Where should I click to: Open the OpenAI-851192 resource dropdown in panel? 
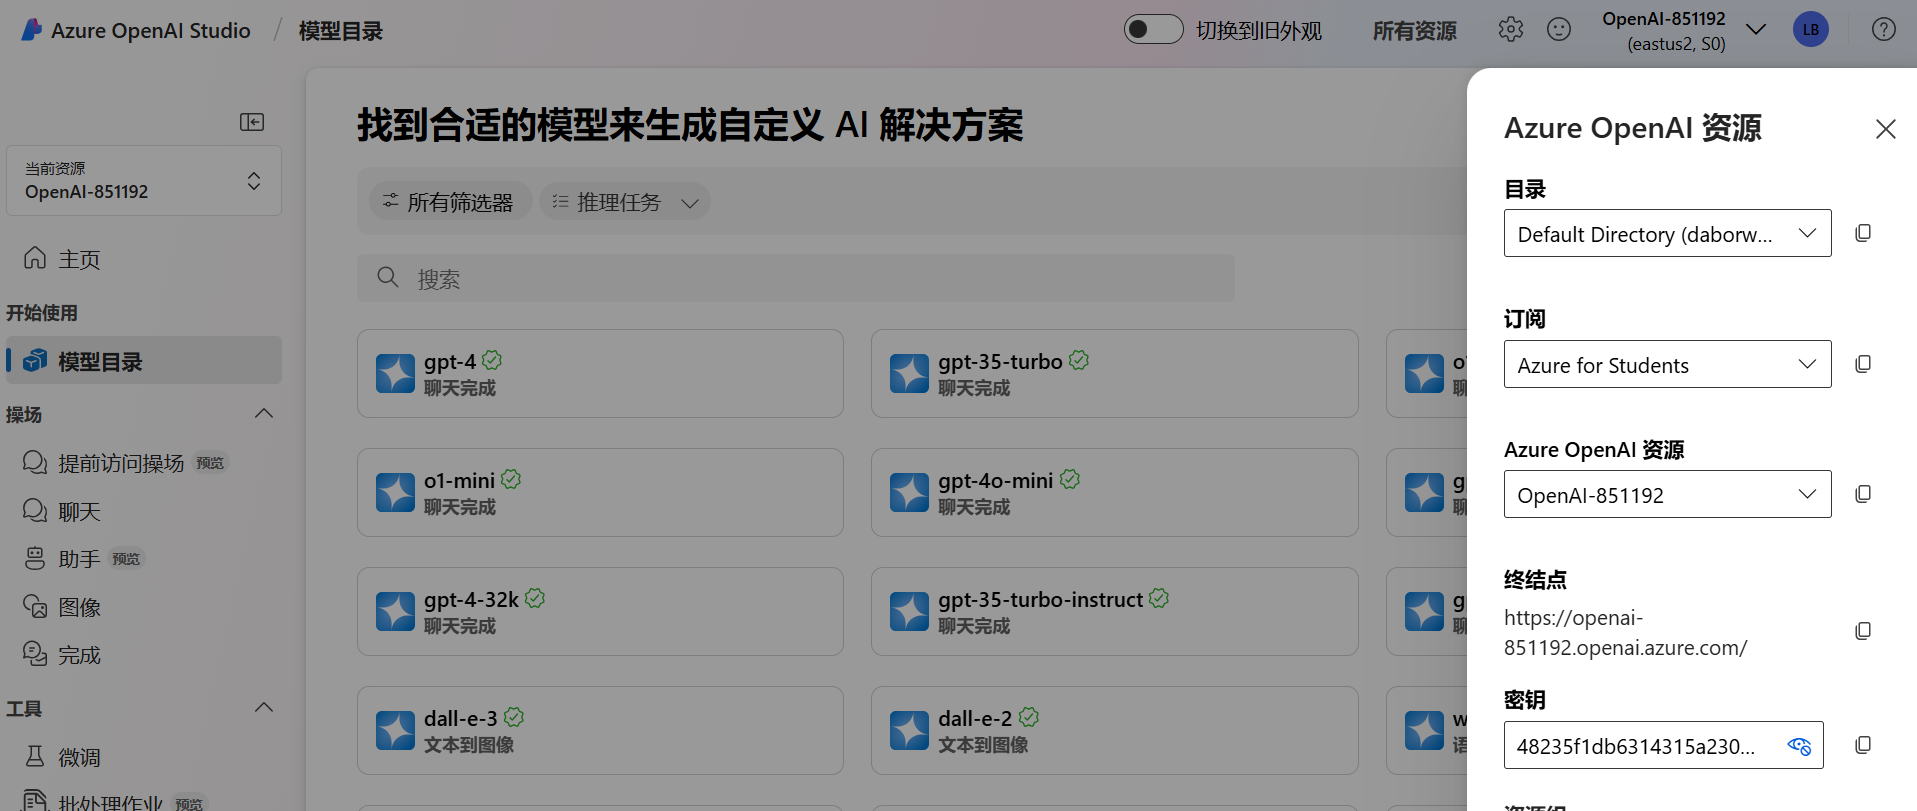pyautogui.click(x=1667, y=494)
